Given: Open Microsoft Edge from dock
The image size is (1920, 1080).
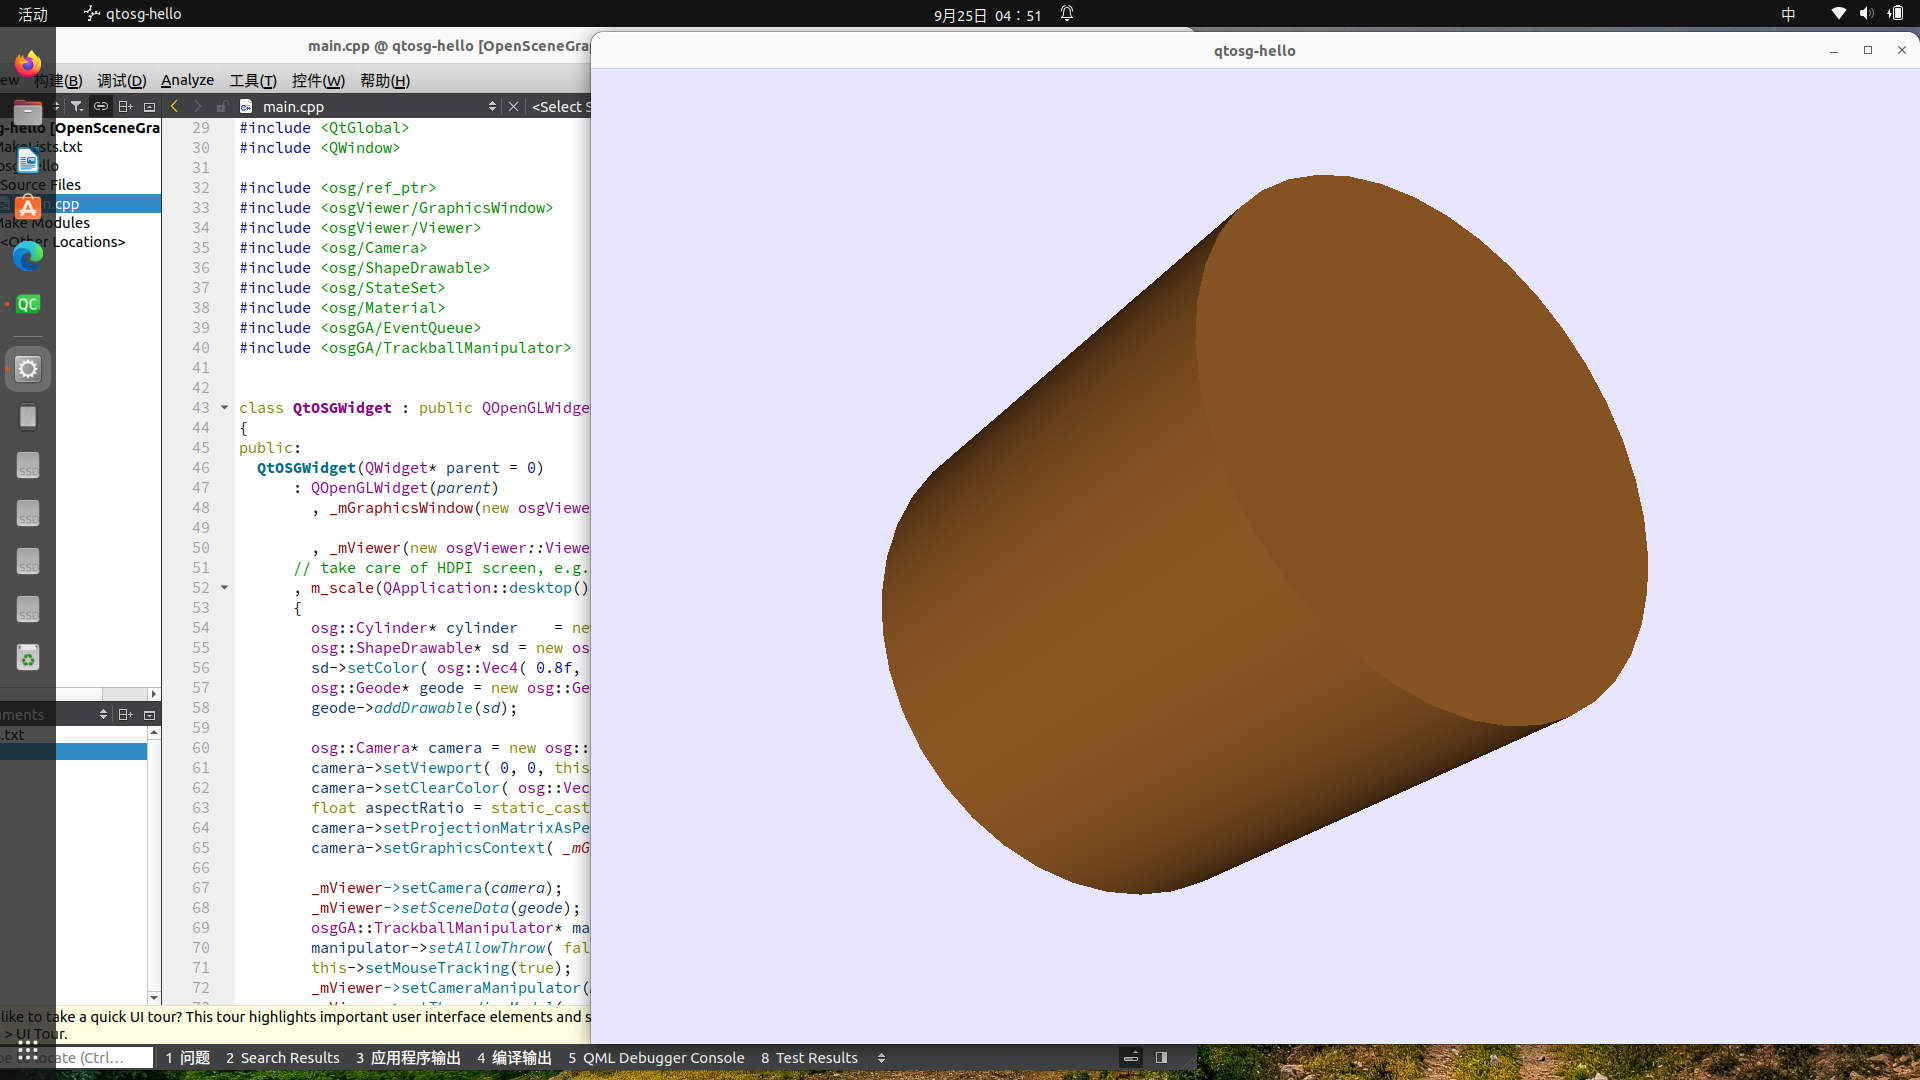Looking at the screenshot, I should coord(28,256).
